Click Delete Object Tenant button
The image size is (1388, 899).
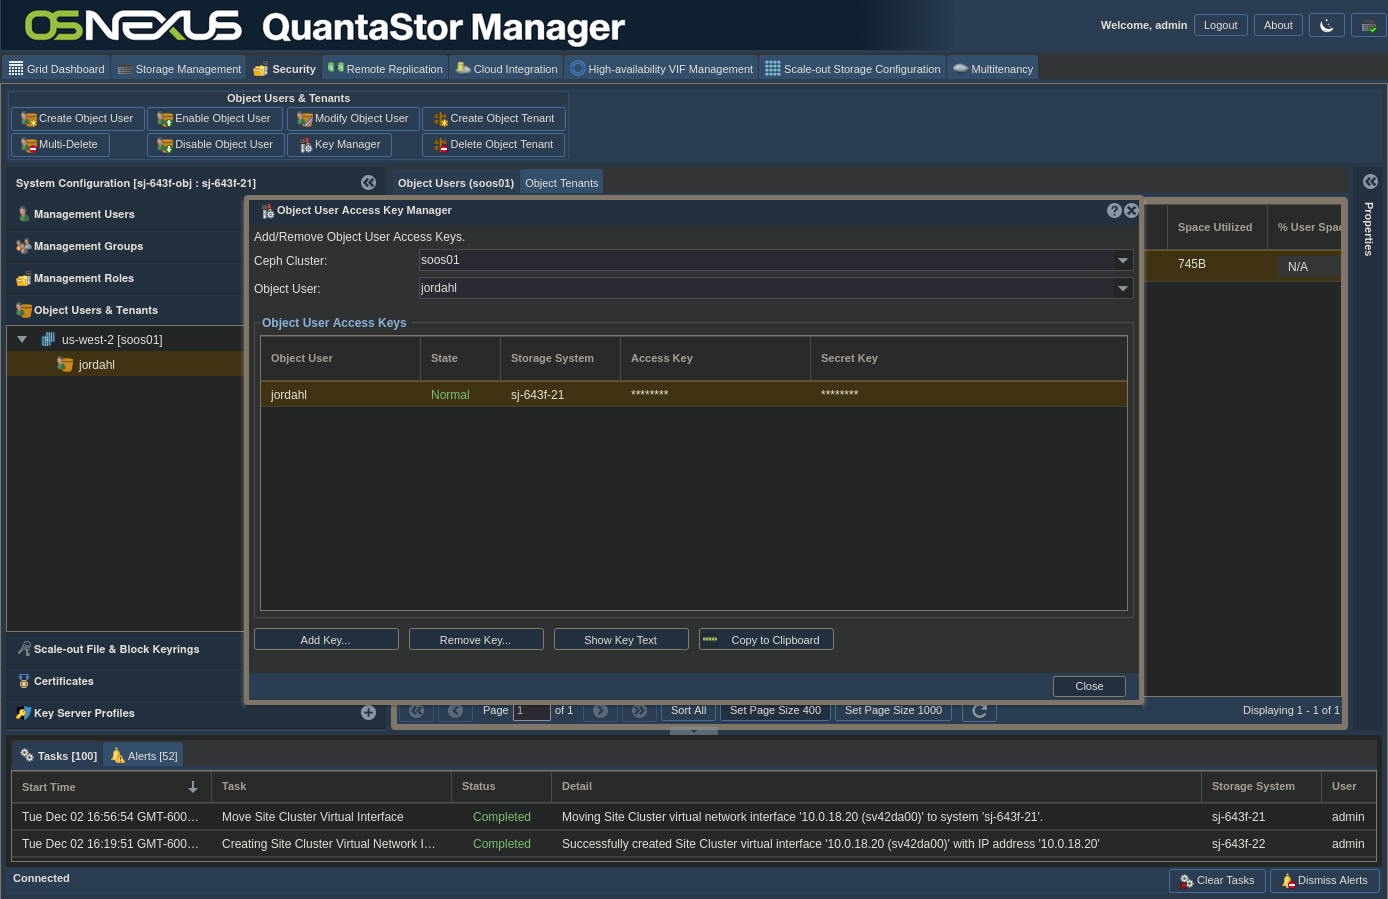494,145
